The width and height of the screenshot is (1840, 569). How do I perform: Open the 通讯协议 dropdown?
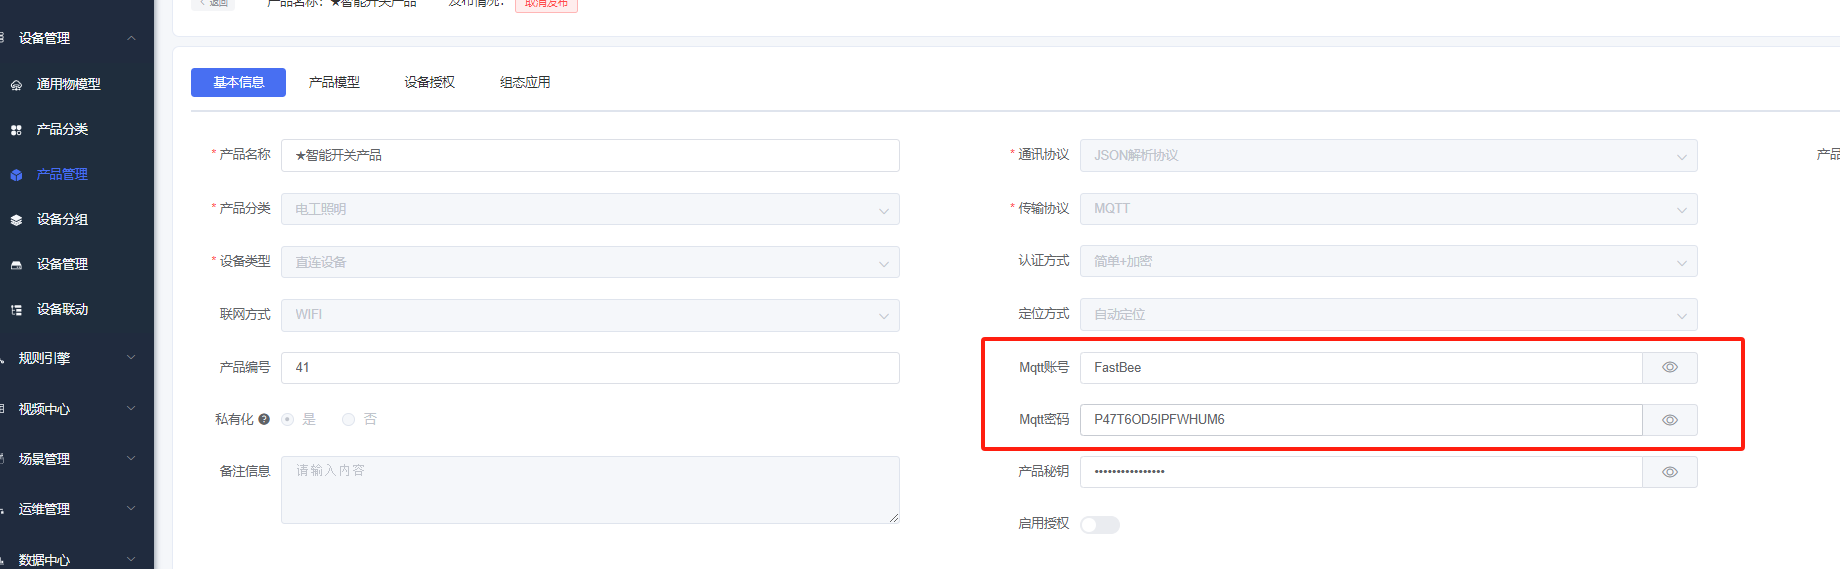(x=1388, y=155)
